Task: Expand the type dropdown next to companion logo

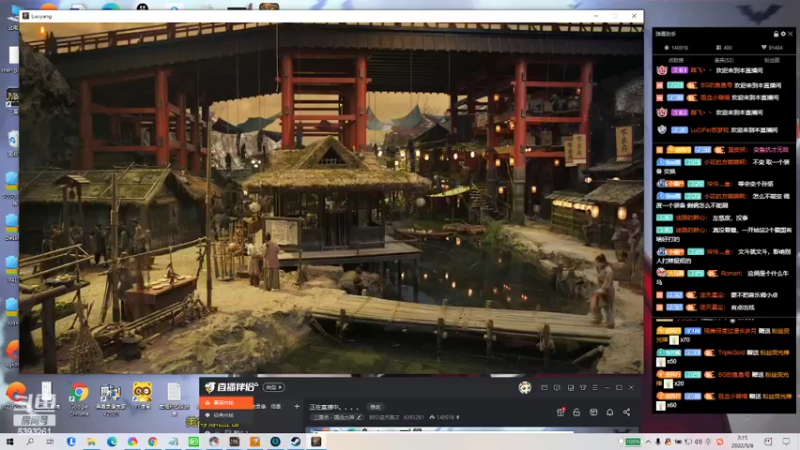Action: 273,387
